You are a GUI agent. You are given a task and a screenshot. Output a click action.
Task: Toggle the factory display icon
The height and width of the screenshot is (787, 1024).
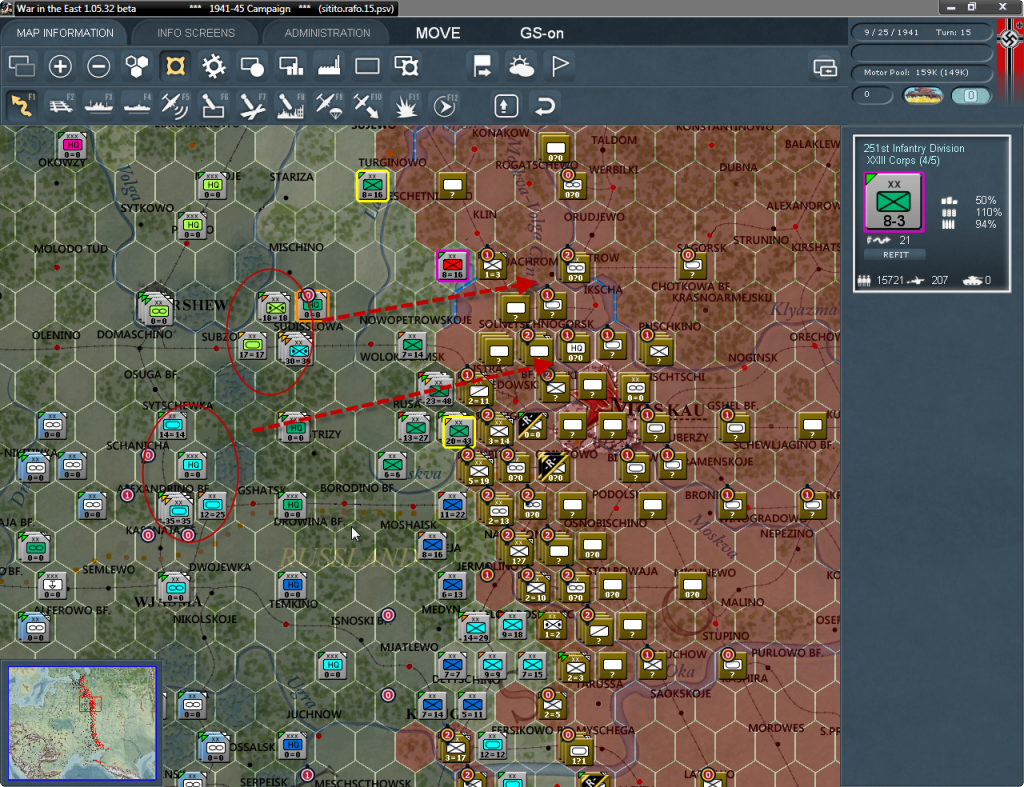pyautogui.click(x=328, y=66)
